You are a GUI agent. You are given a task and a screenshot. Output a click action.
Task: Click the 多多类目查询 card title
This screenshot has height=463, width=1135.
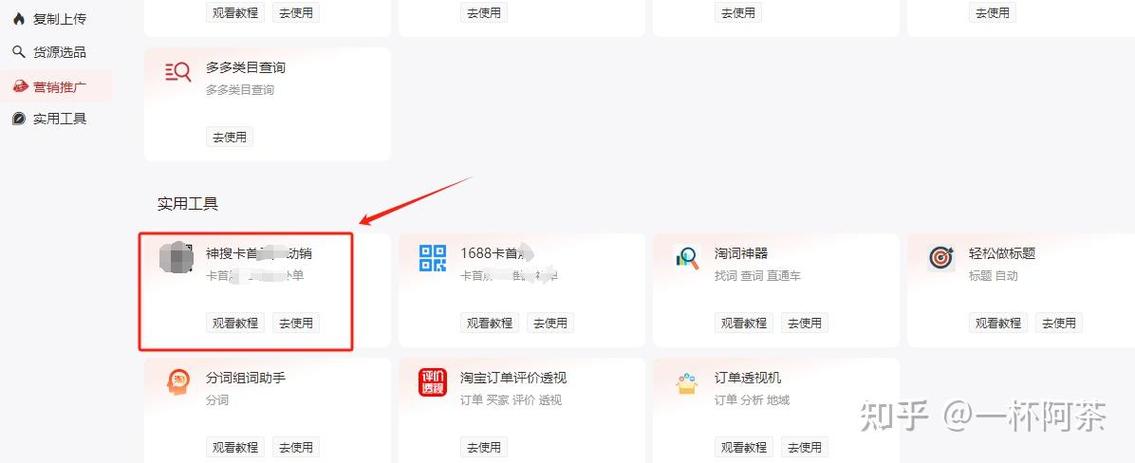(245, 67)
